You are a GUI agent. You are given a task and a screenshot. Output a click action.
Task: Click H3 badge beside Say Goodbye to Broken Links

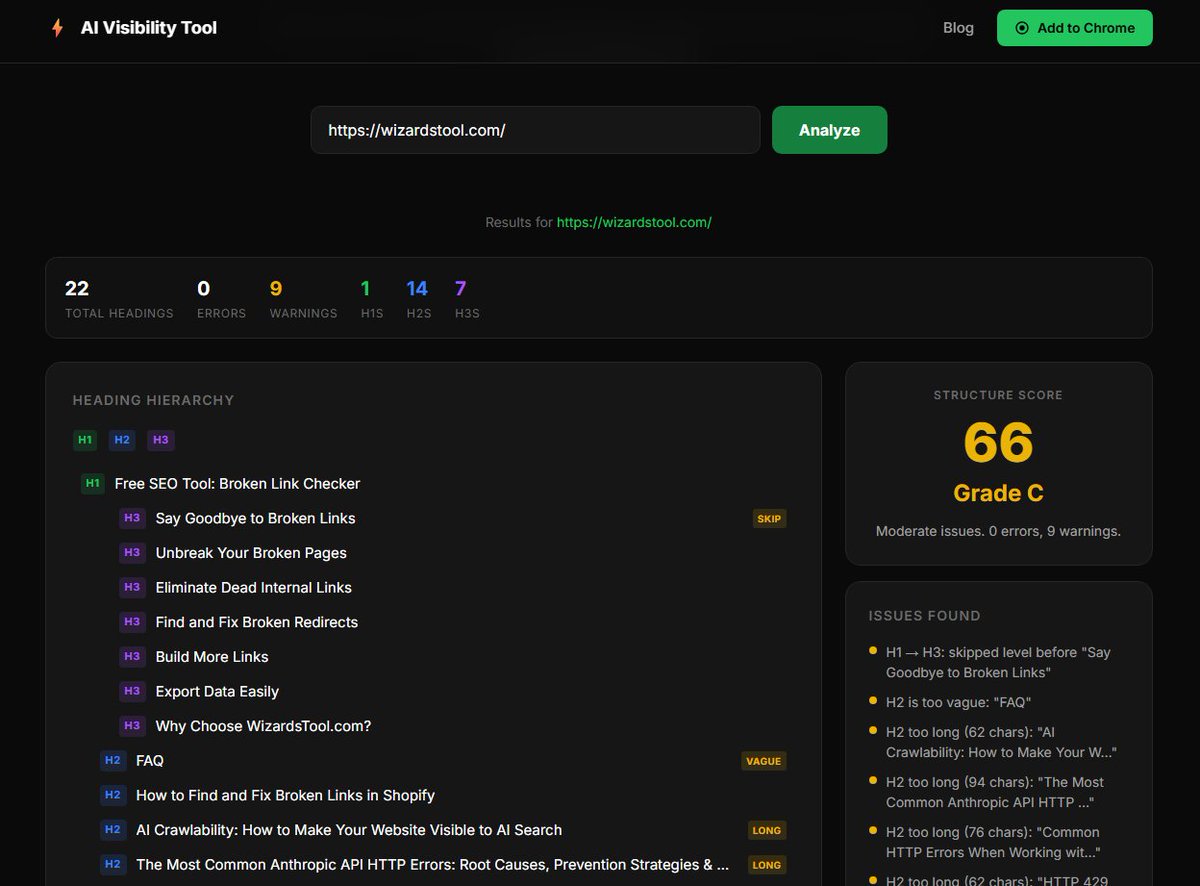[132, 518]
